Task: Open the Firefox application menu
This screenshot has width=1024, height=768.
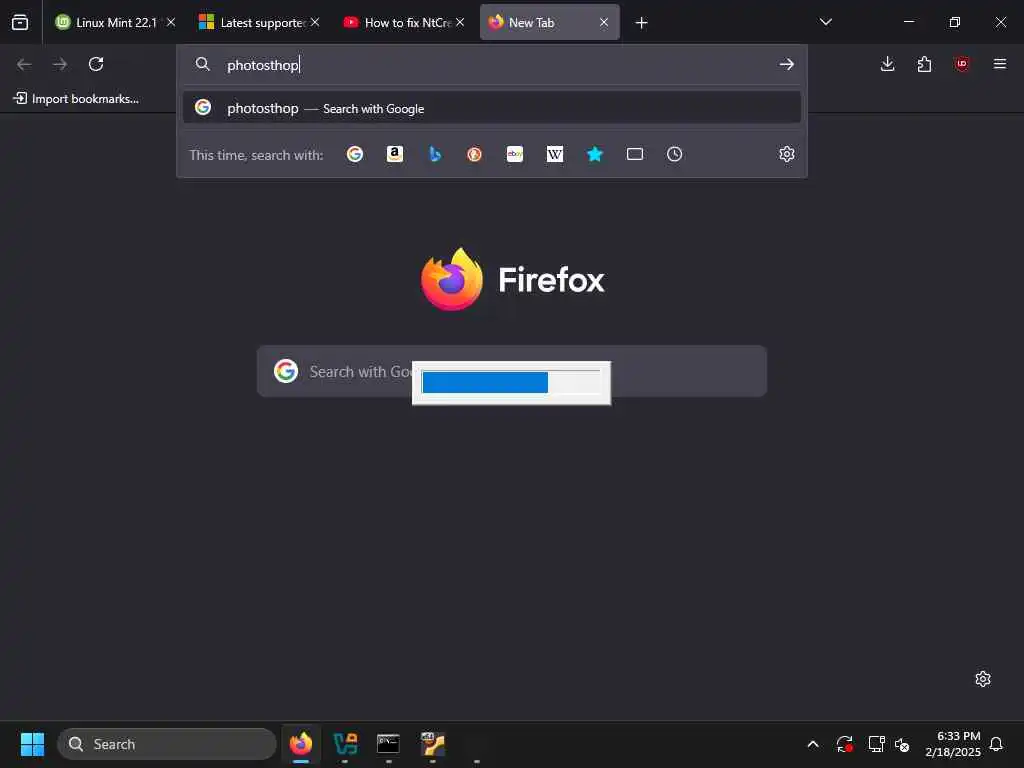Action: (999, 64)
